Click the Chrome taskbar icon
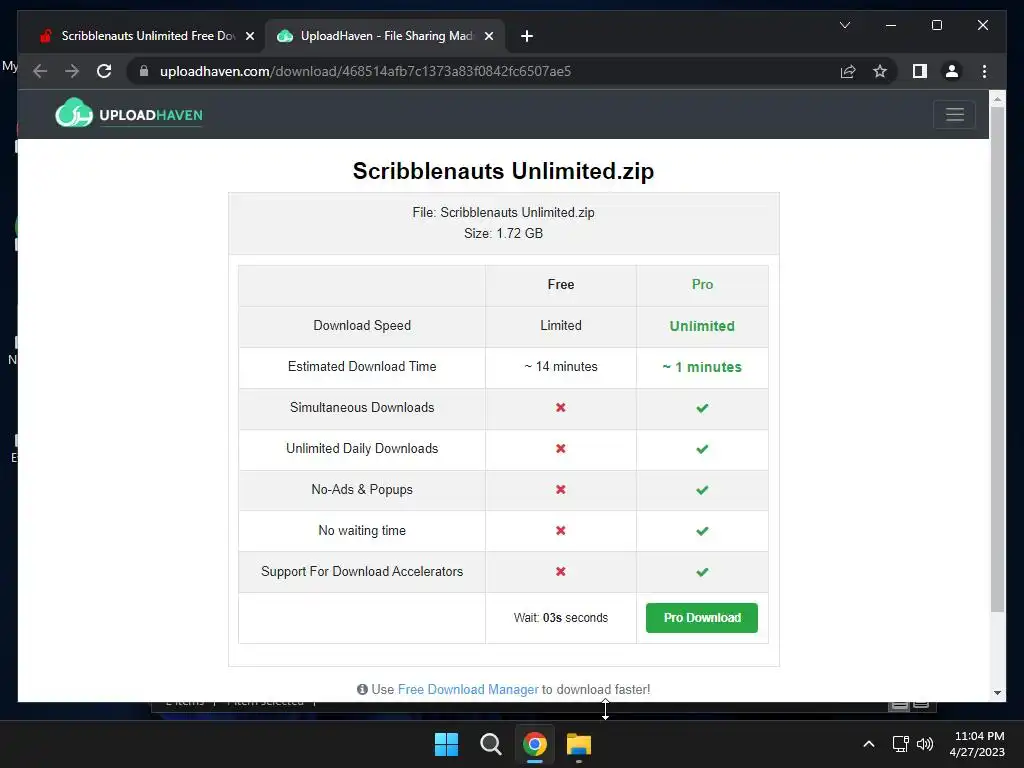 click(x=534, y=744)
